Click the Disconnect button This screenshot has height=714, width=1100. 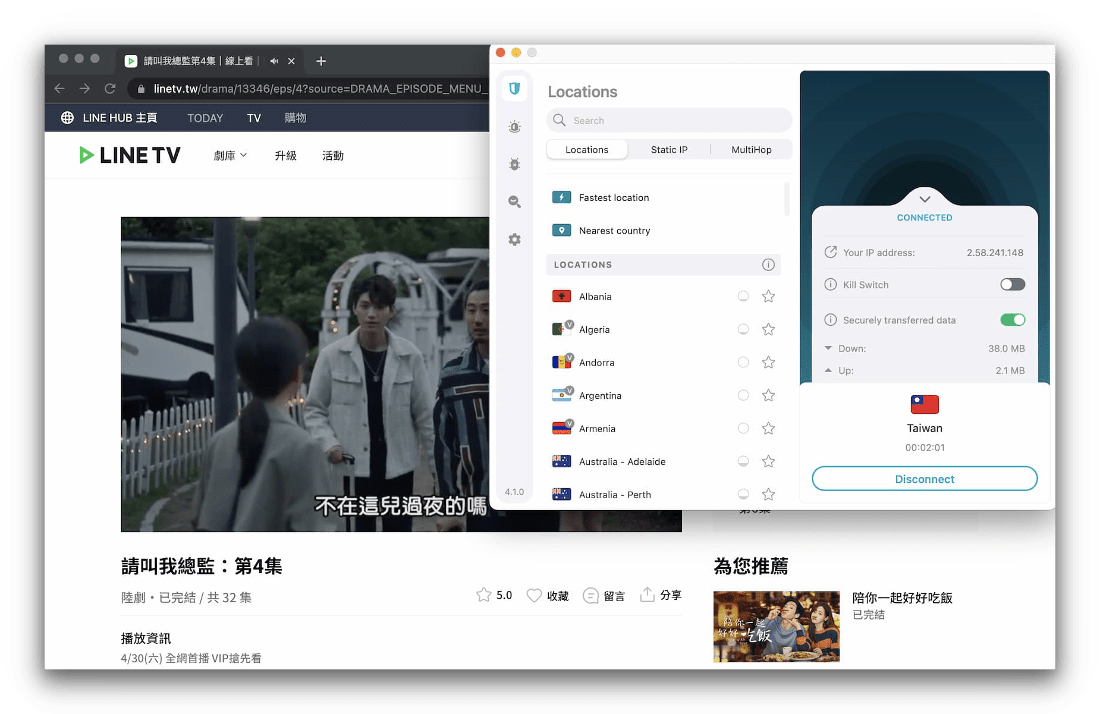(925, 478)
